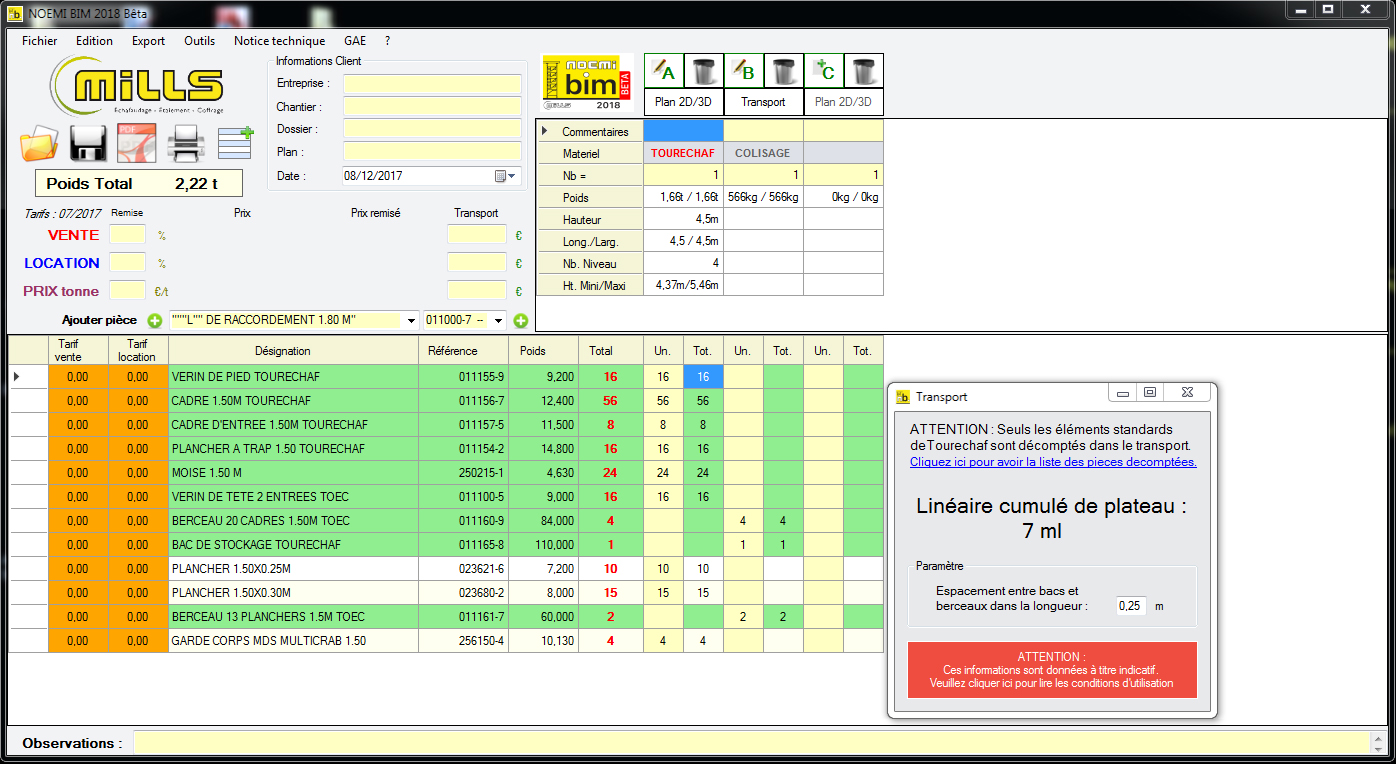Screen dimensions: 1396x764
Task: Open the Edition menu
Action: (94, 41)
